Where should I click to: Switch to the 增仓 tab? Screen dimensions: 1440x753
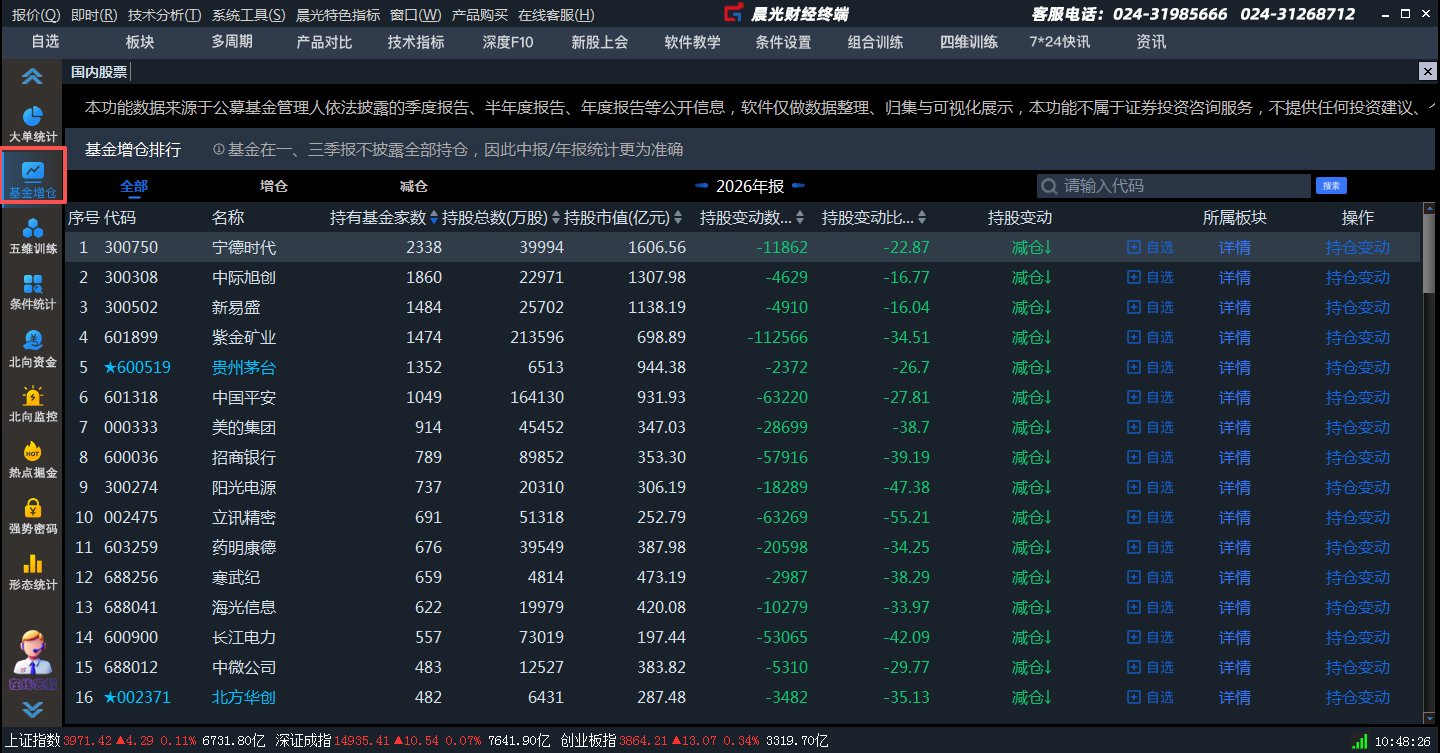[274, 186]
